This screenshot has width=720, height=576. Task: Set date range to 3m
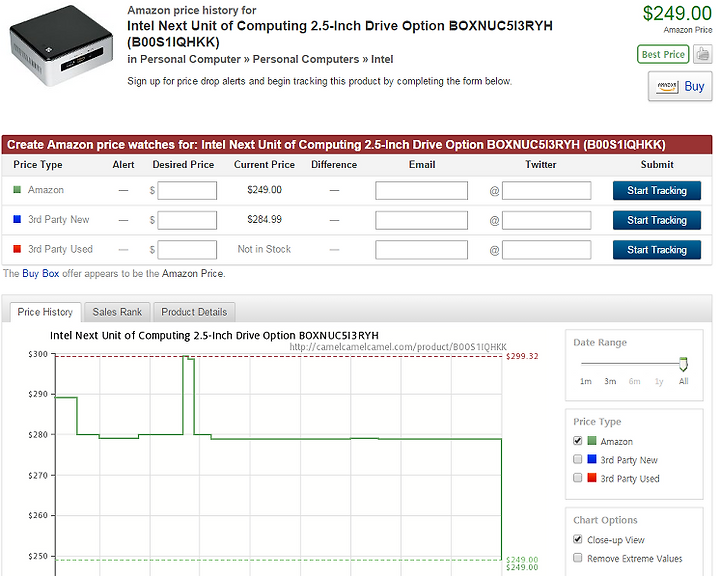click(610, 381)
